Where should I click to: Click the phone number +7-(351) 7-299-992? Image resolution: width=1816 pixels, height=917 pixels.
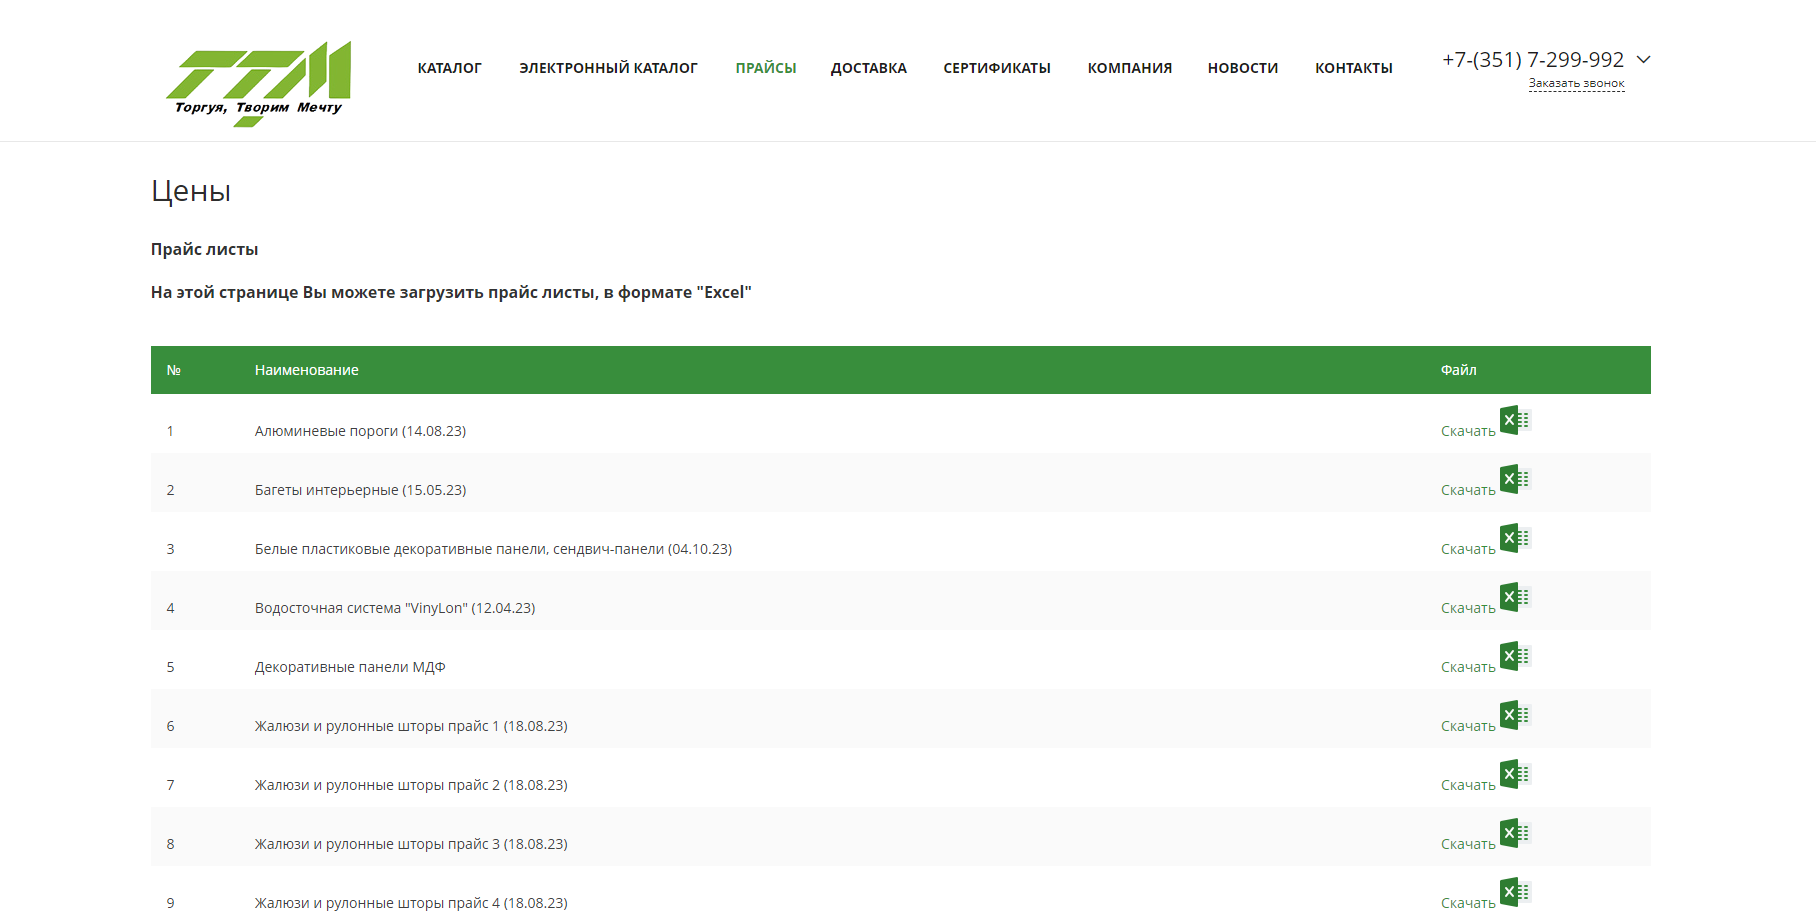click(x=1532, y=60)
